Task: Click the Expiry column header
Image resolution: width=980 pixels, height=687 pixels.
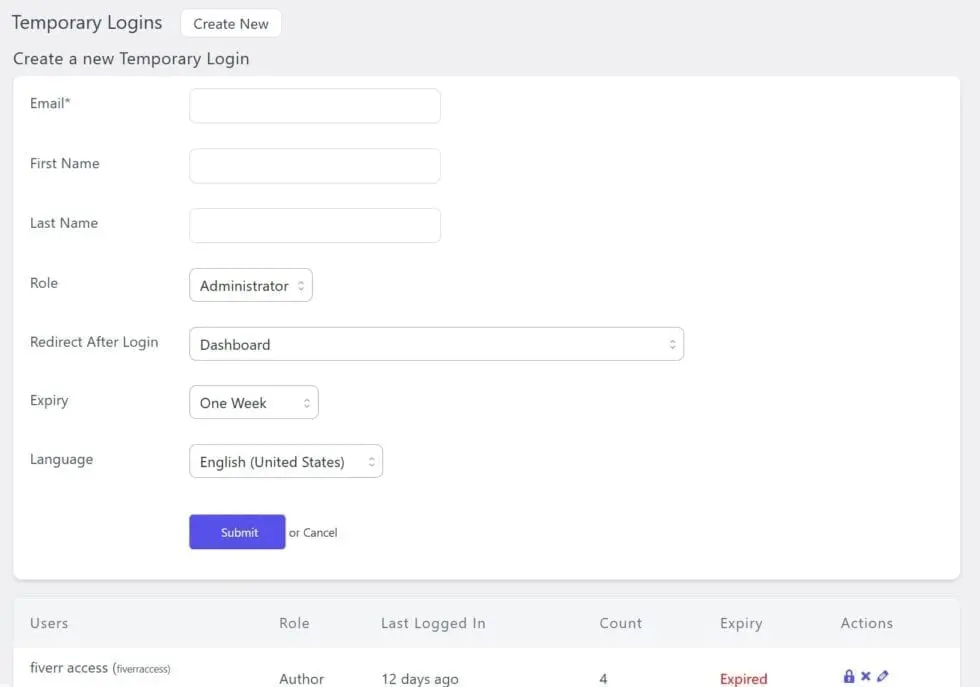Action: pyautogui.click(x=741, y=623)
